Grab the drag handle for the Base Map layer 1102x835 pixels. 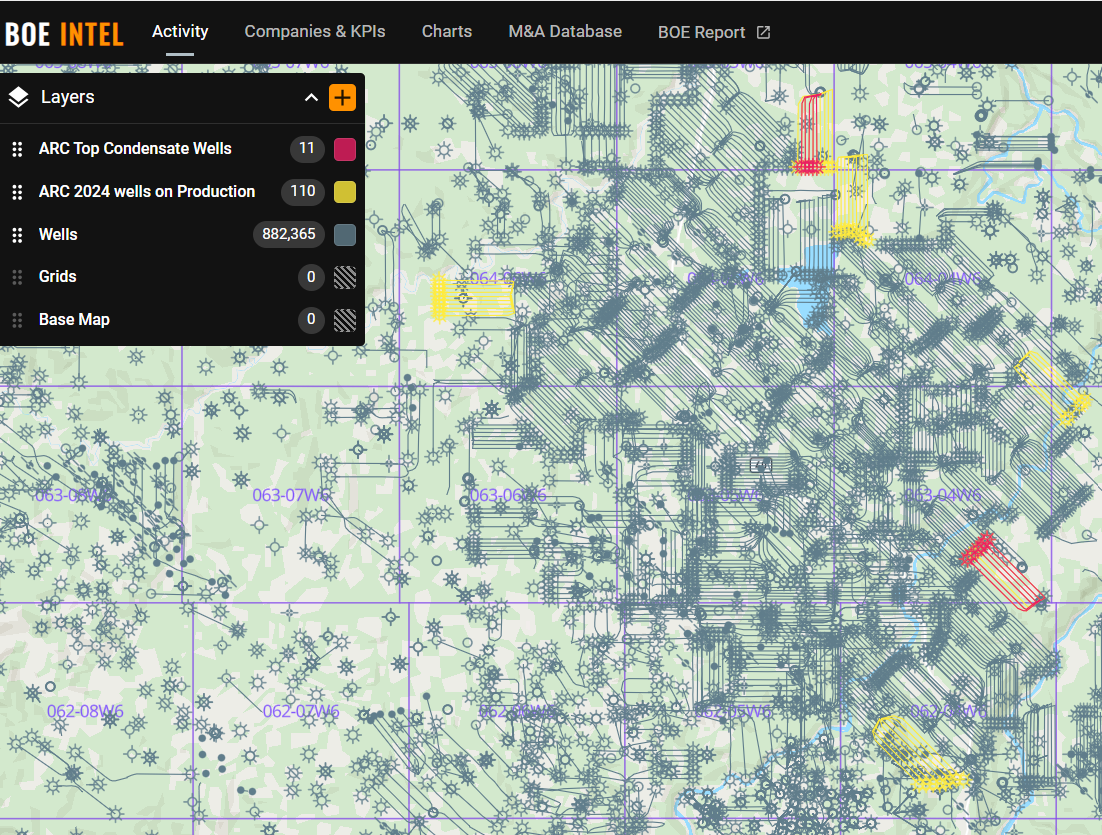pyautogui.click(x=18, y=320)
